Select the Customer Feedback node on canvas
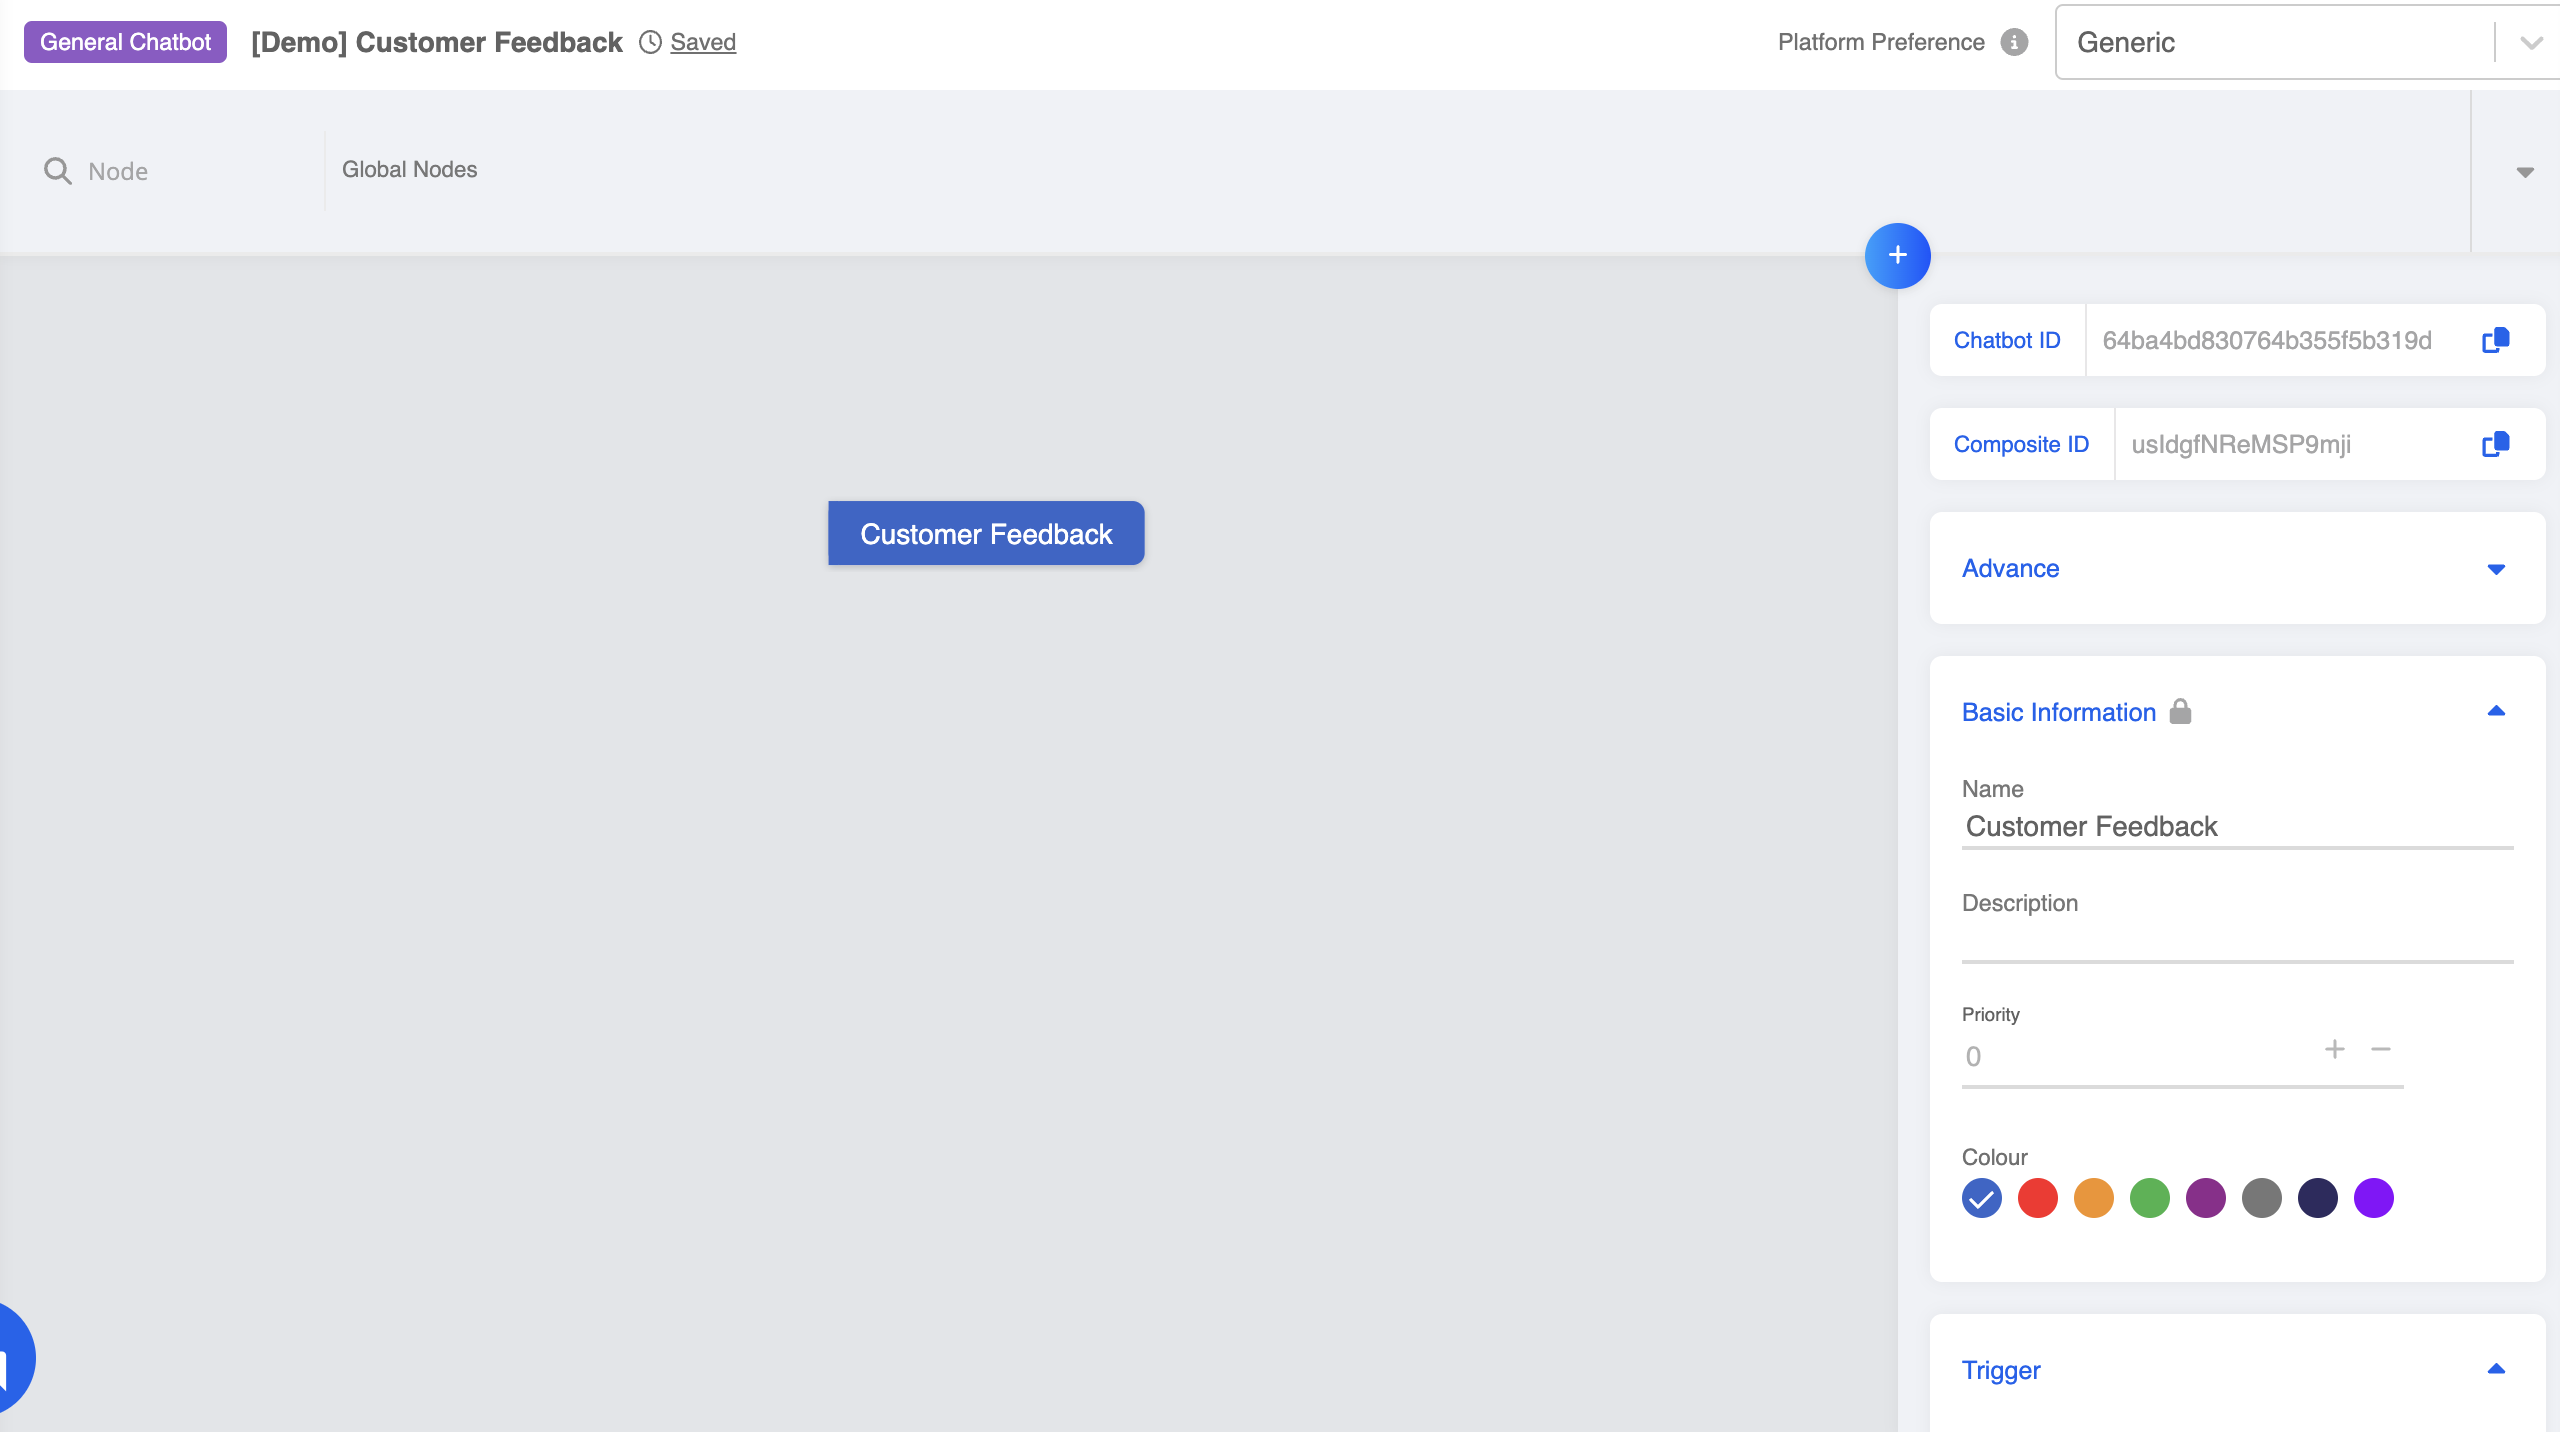The image size is (2560, 1432). 985,533
